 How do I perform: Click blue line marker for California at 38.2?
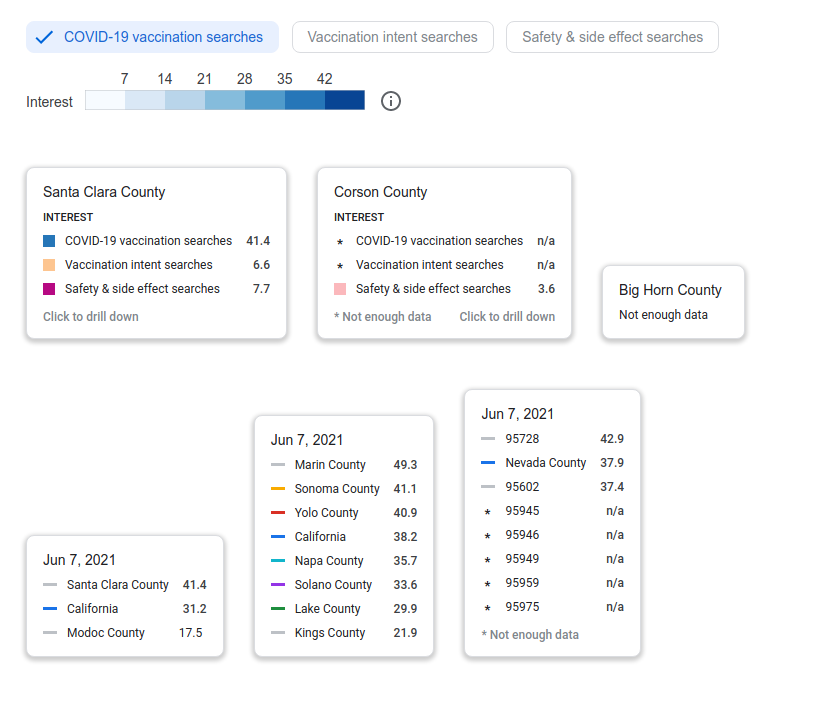(278, 537)
